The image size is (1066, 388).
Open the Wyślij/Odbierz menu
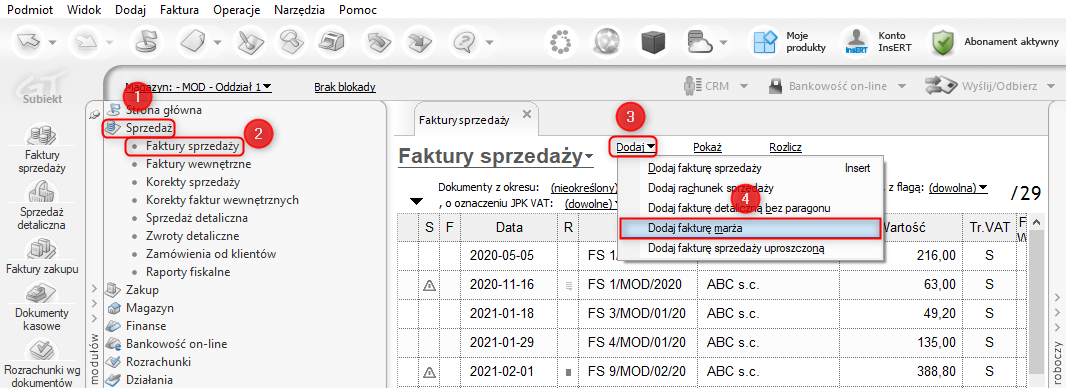(991, 86)
